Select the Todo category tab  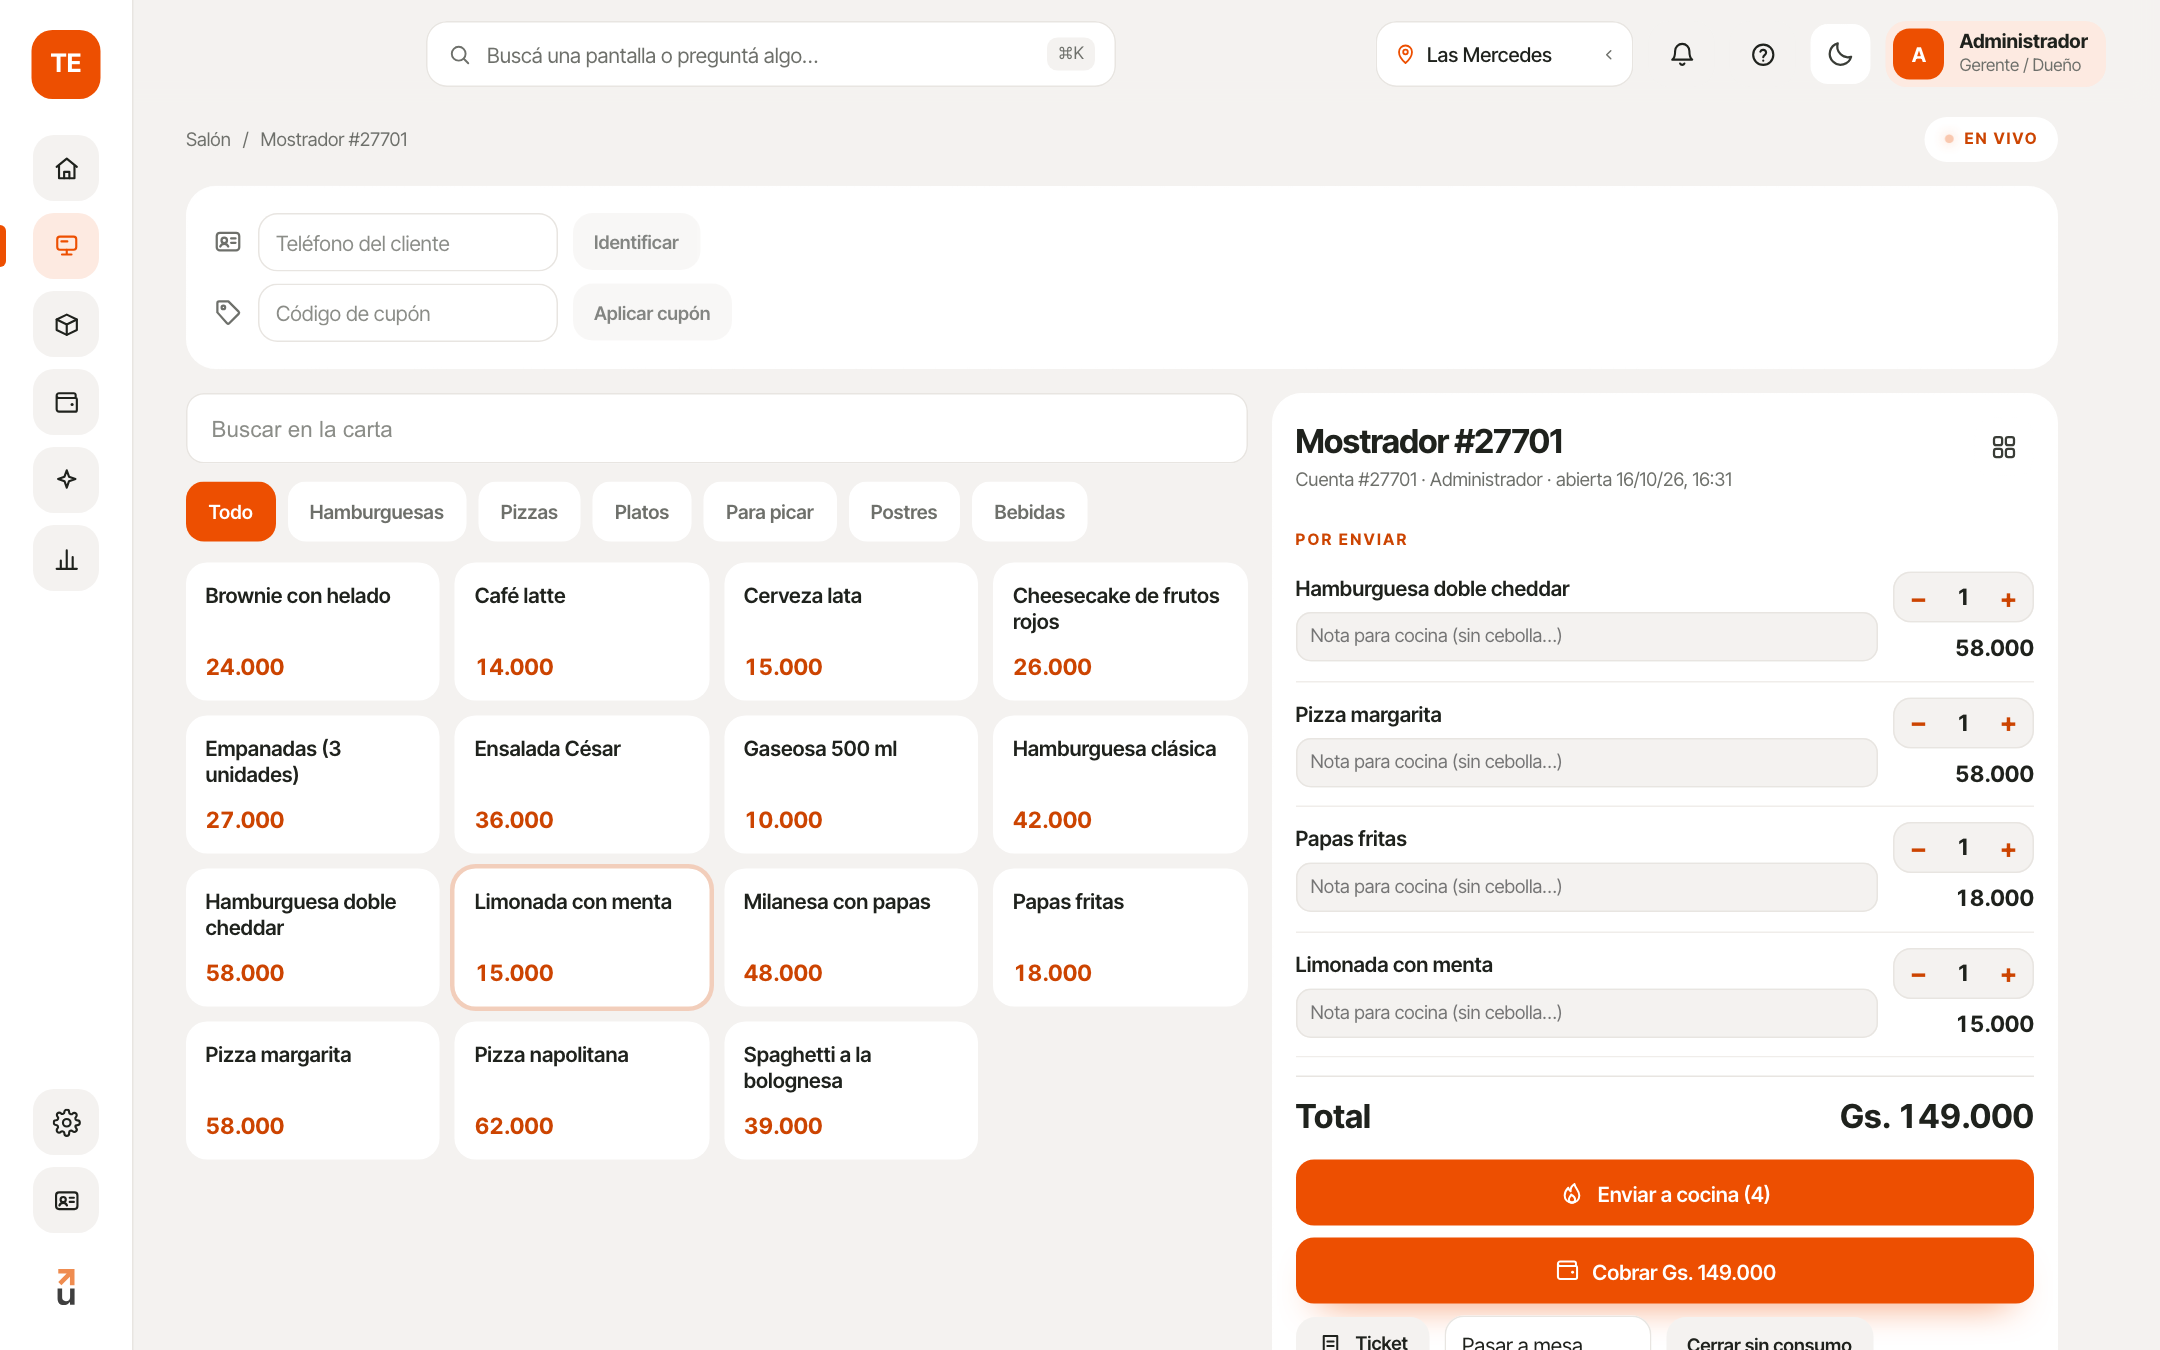(230, 512)
